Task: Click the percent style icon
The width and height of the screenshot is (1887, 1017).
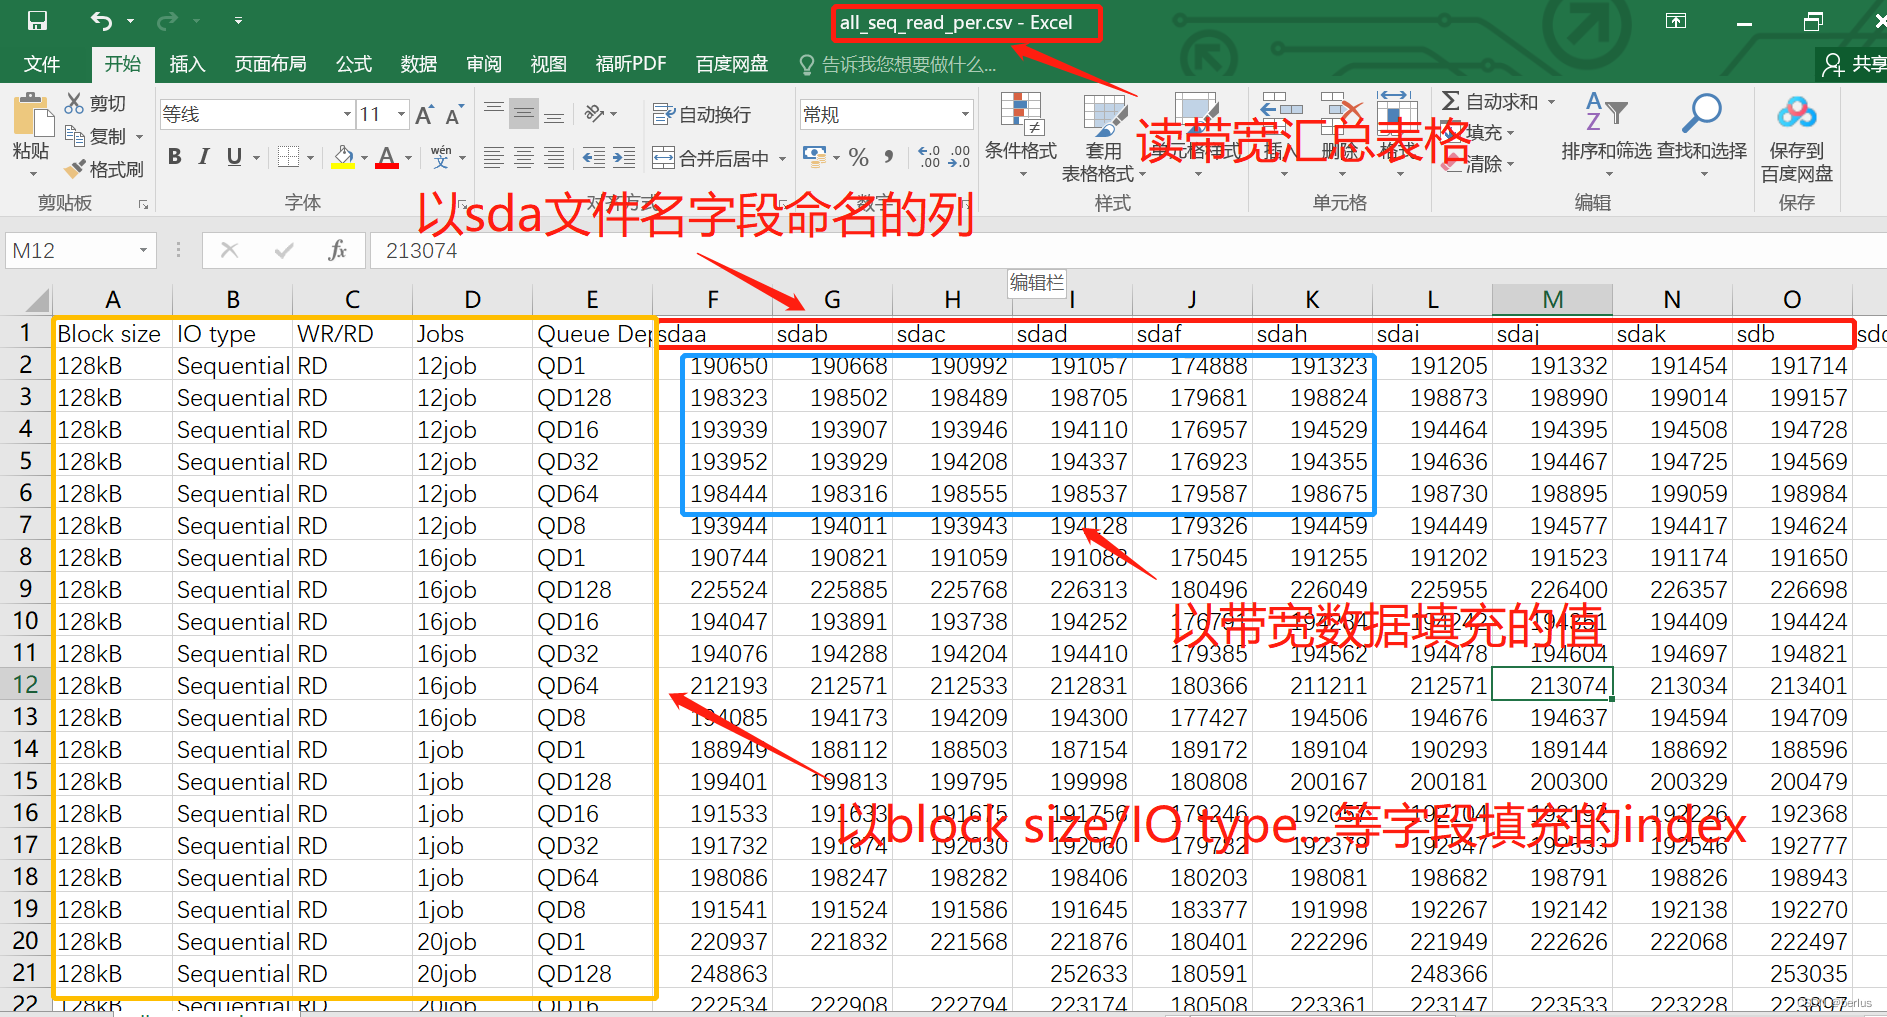Action: 858,157
